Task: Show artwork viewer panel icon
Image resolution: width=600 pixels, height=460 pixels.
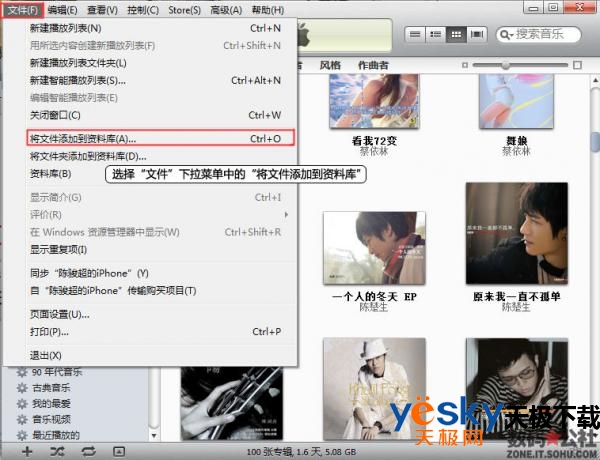Action: tap(119, 452)
